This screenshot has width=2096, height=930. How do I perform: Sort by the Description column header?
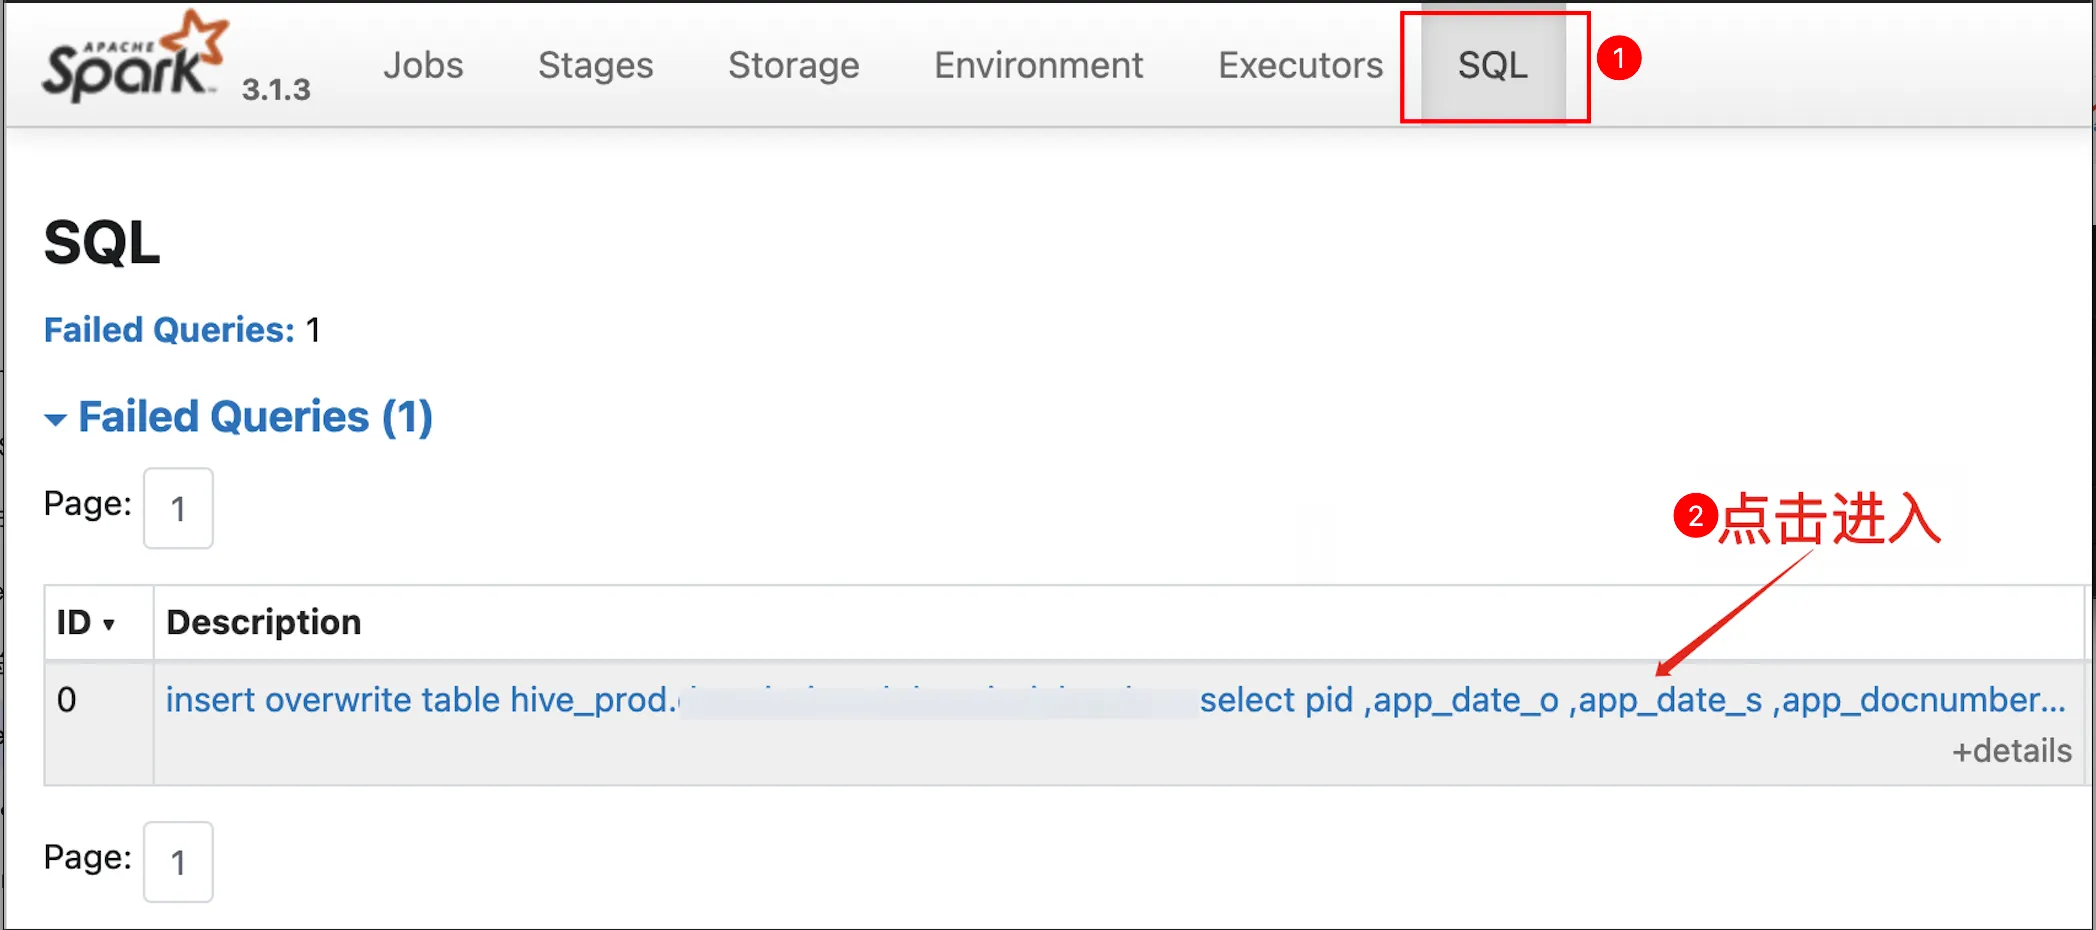pos(263,622)
